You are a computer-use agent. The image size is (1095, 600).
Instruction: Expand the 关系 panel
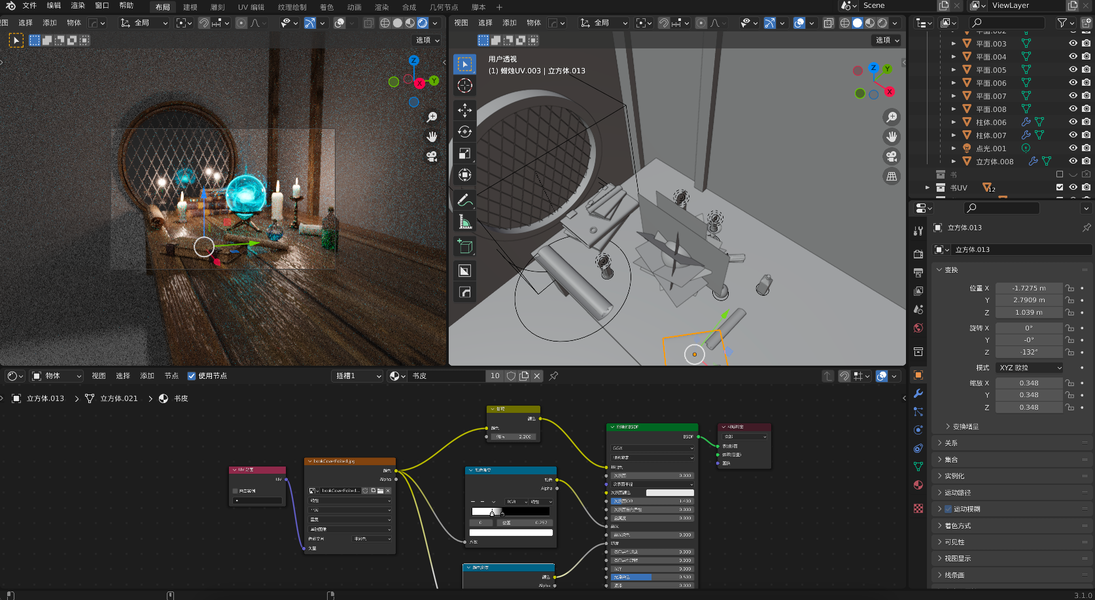tap(1013, 443)
